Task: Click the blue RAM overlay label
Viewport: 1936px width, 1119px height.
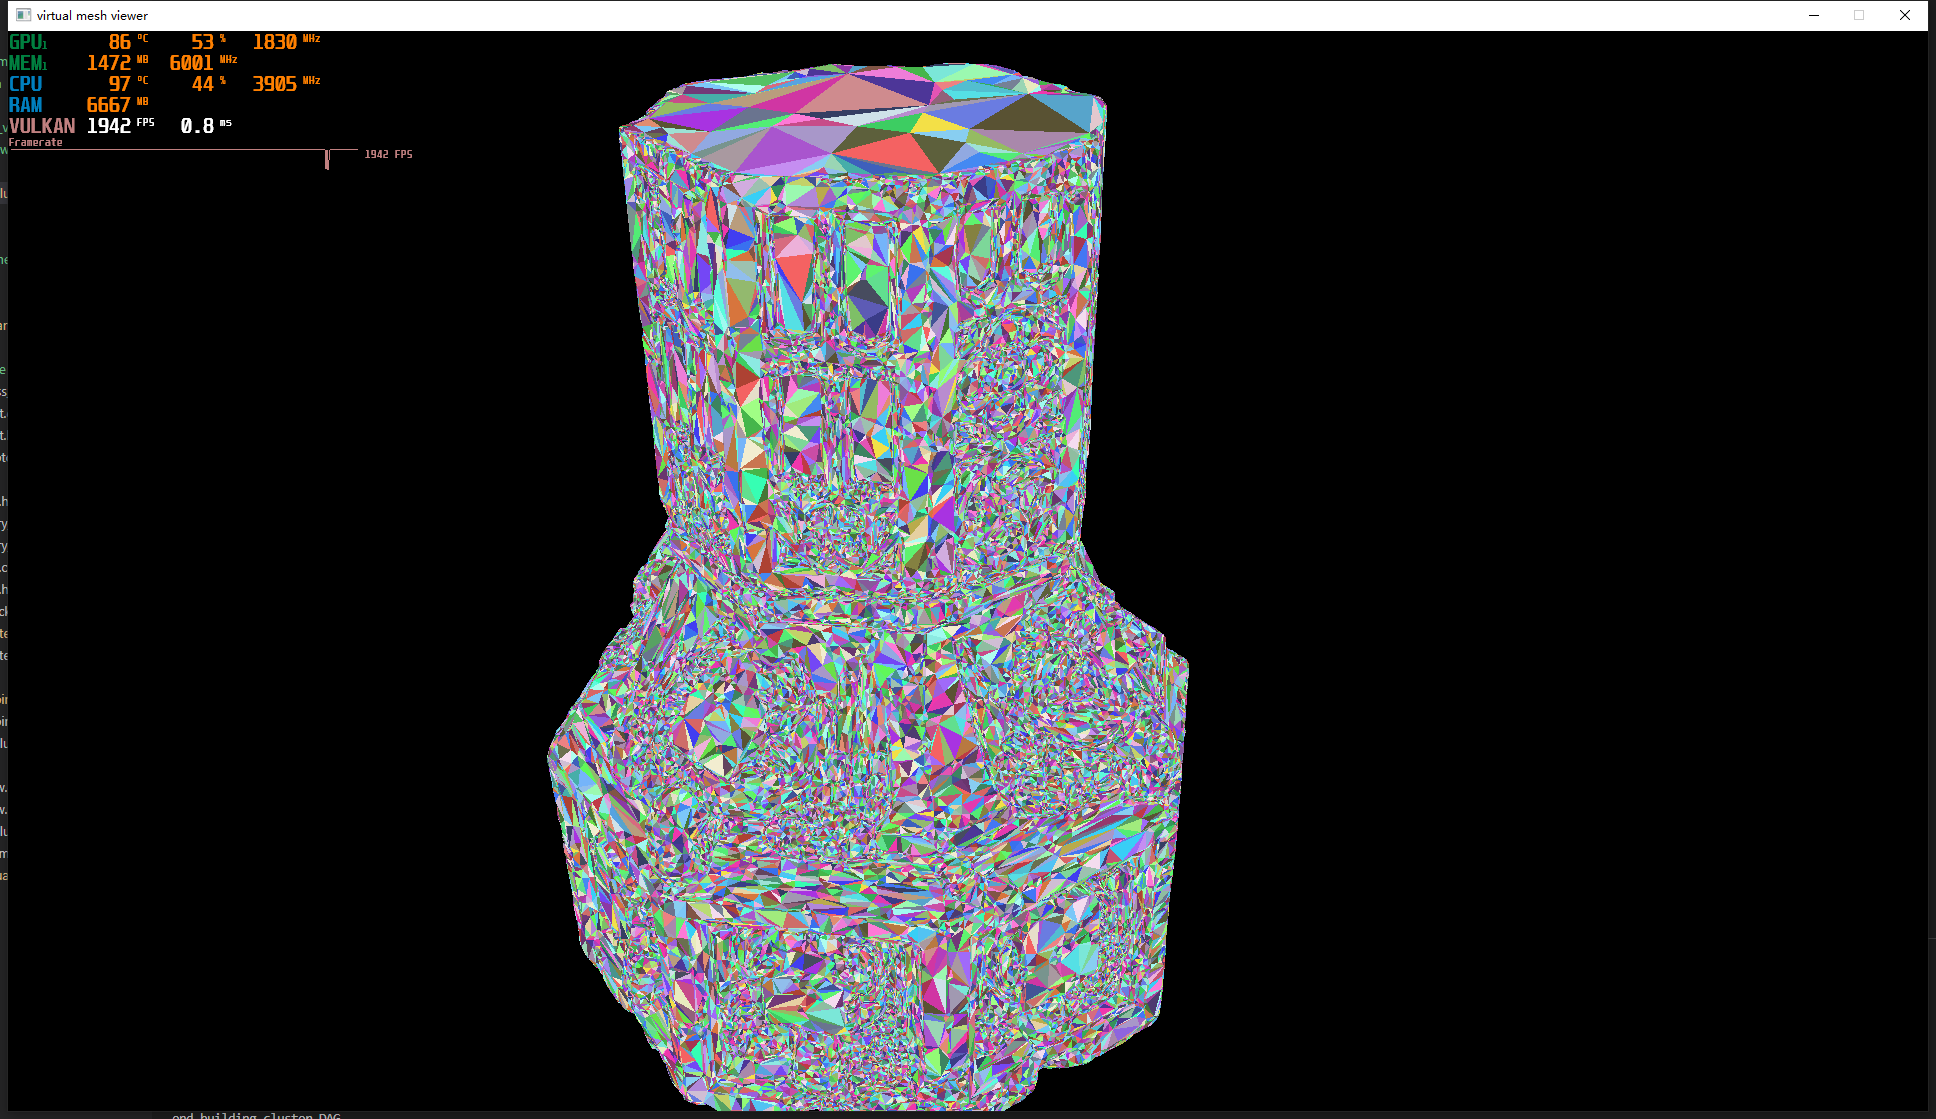Action: [25, 105]
